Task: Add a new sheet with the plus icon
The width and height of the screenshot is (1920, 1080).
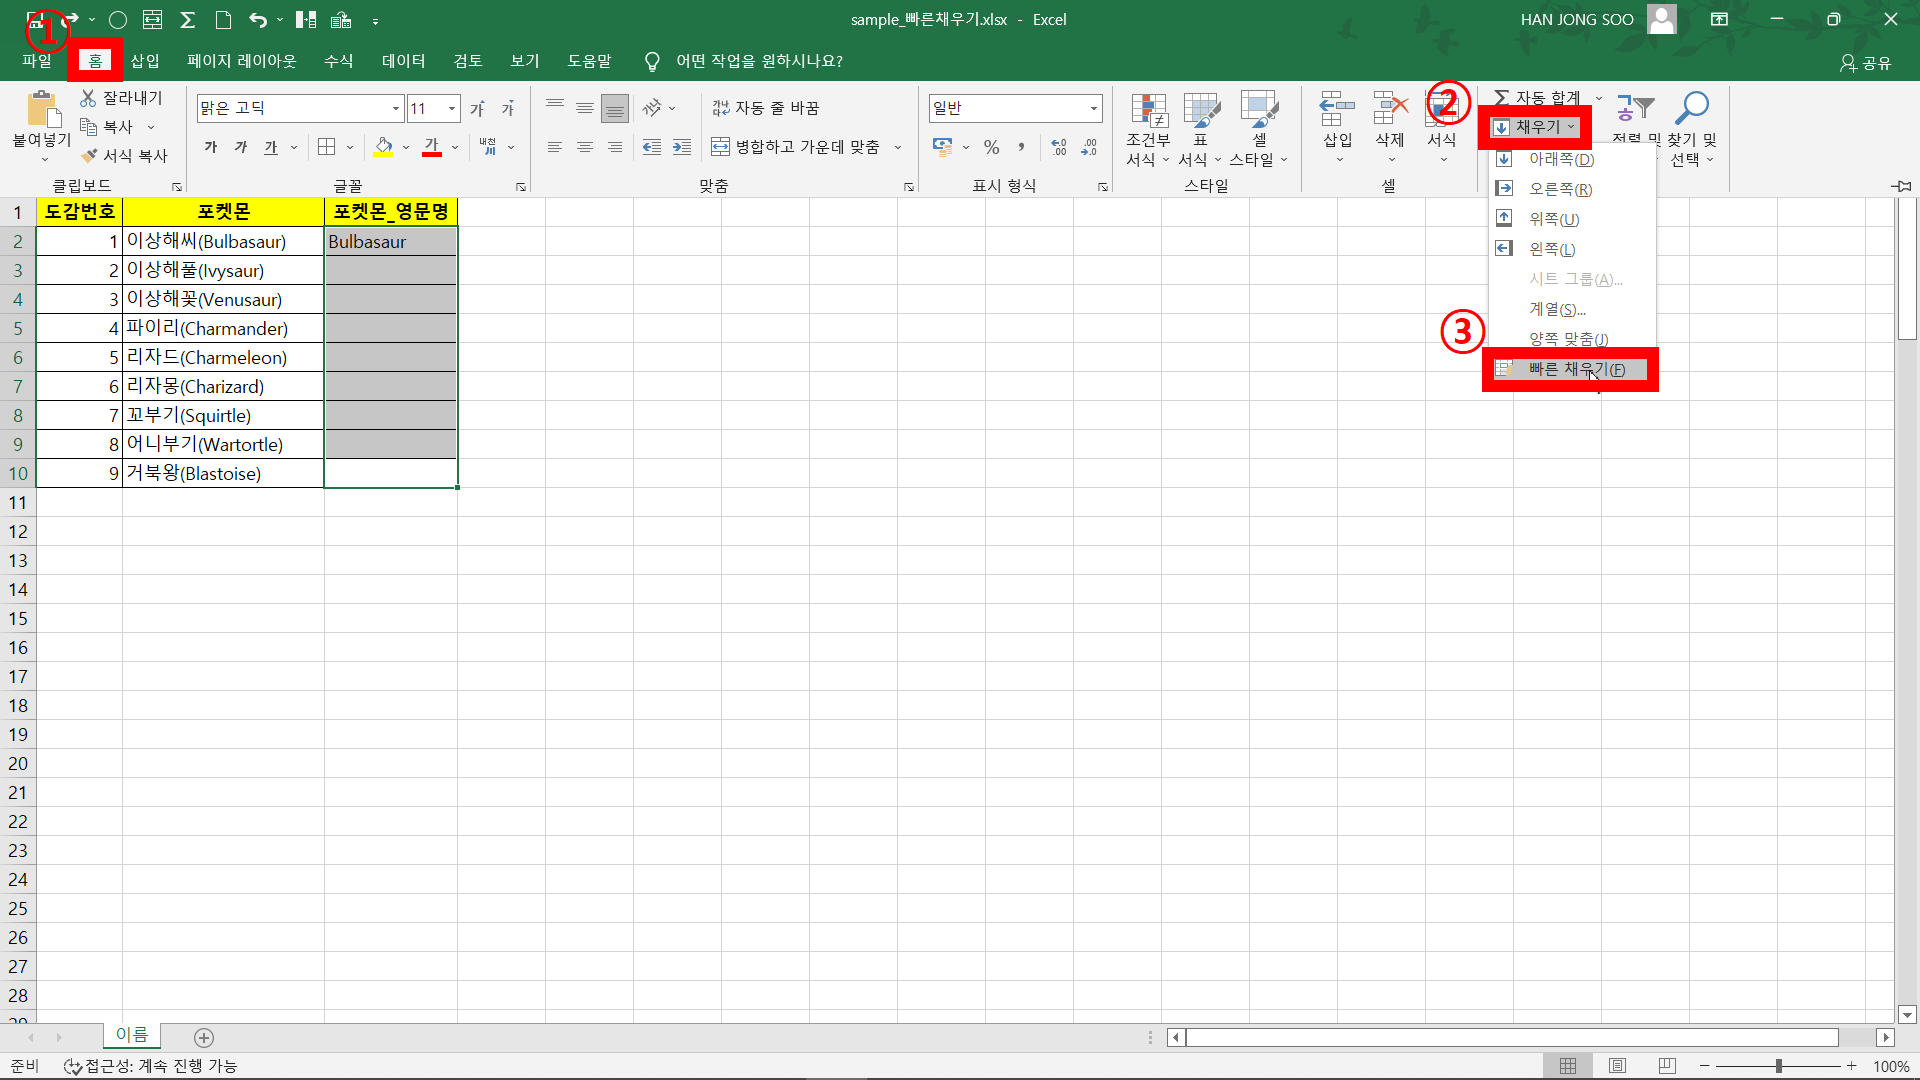Action: click(204, 1038)
